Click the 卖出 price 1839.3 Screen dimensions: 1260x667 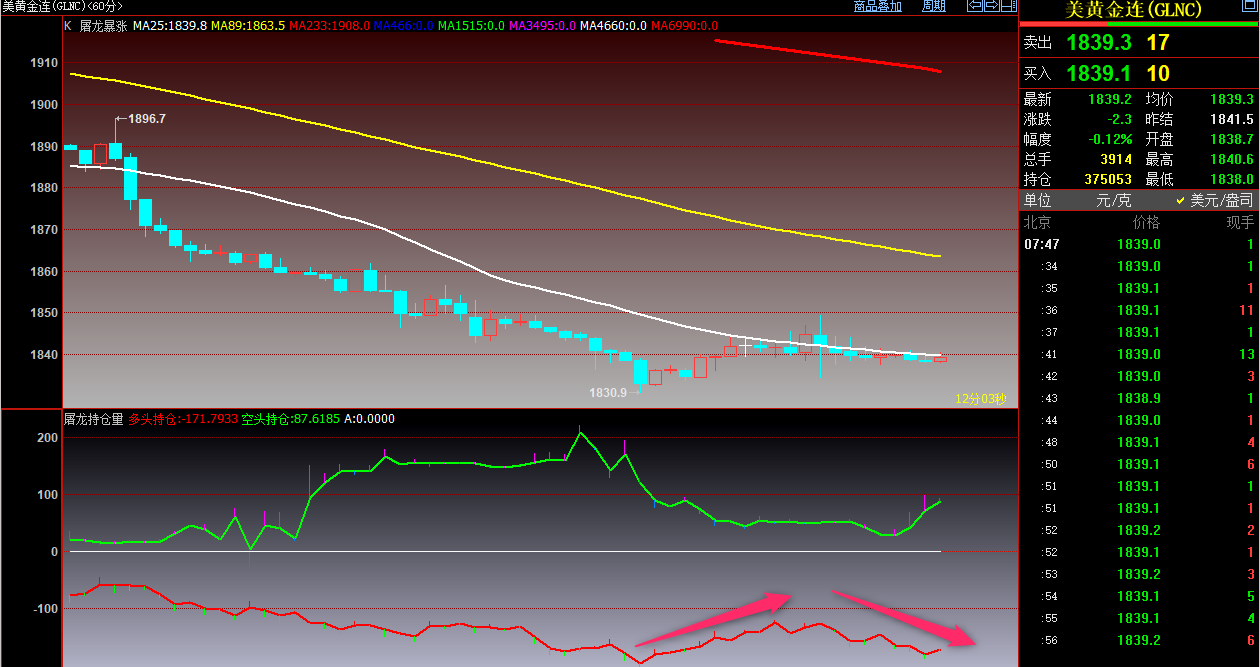click(x=1099, y=43)
